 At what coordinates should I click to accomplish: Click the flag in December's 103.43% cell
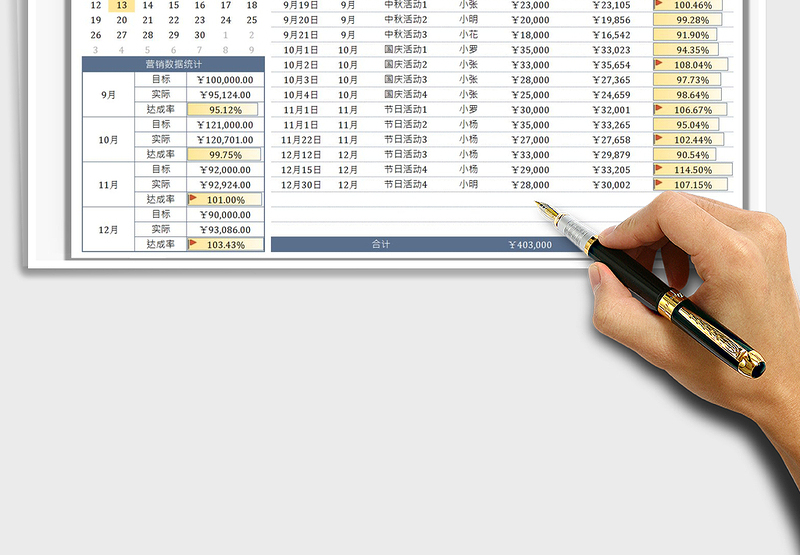[194, 244]
